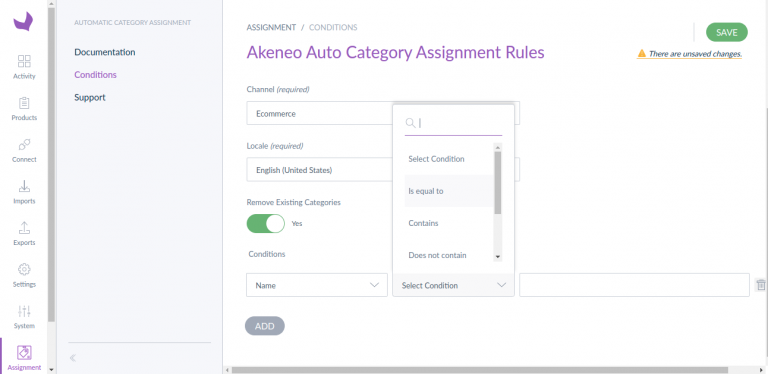Screen dimensions: 768x374
Task: Click 'Automatic Category Assignment' heading text
Action: coord(133,23)
